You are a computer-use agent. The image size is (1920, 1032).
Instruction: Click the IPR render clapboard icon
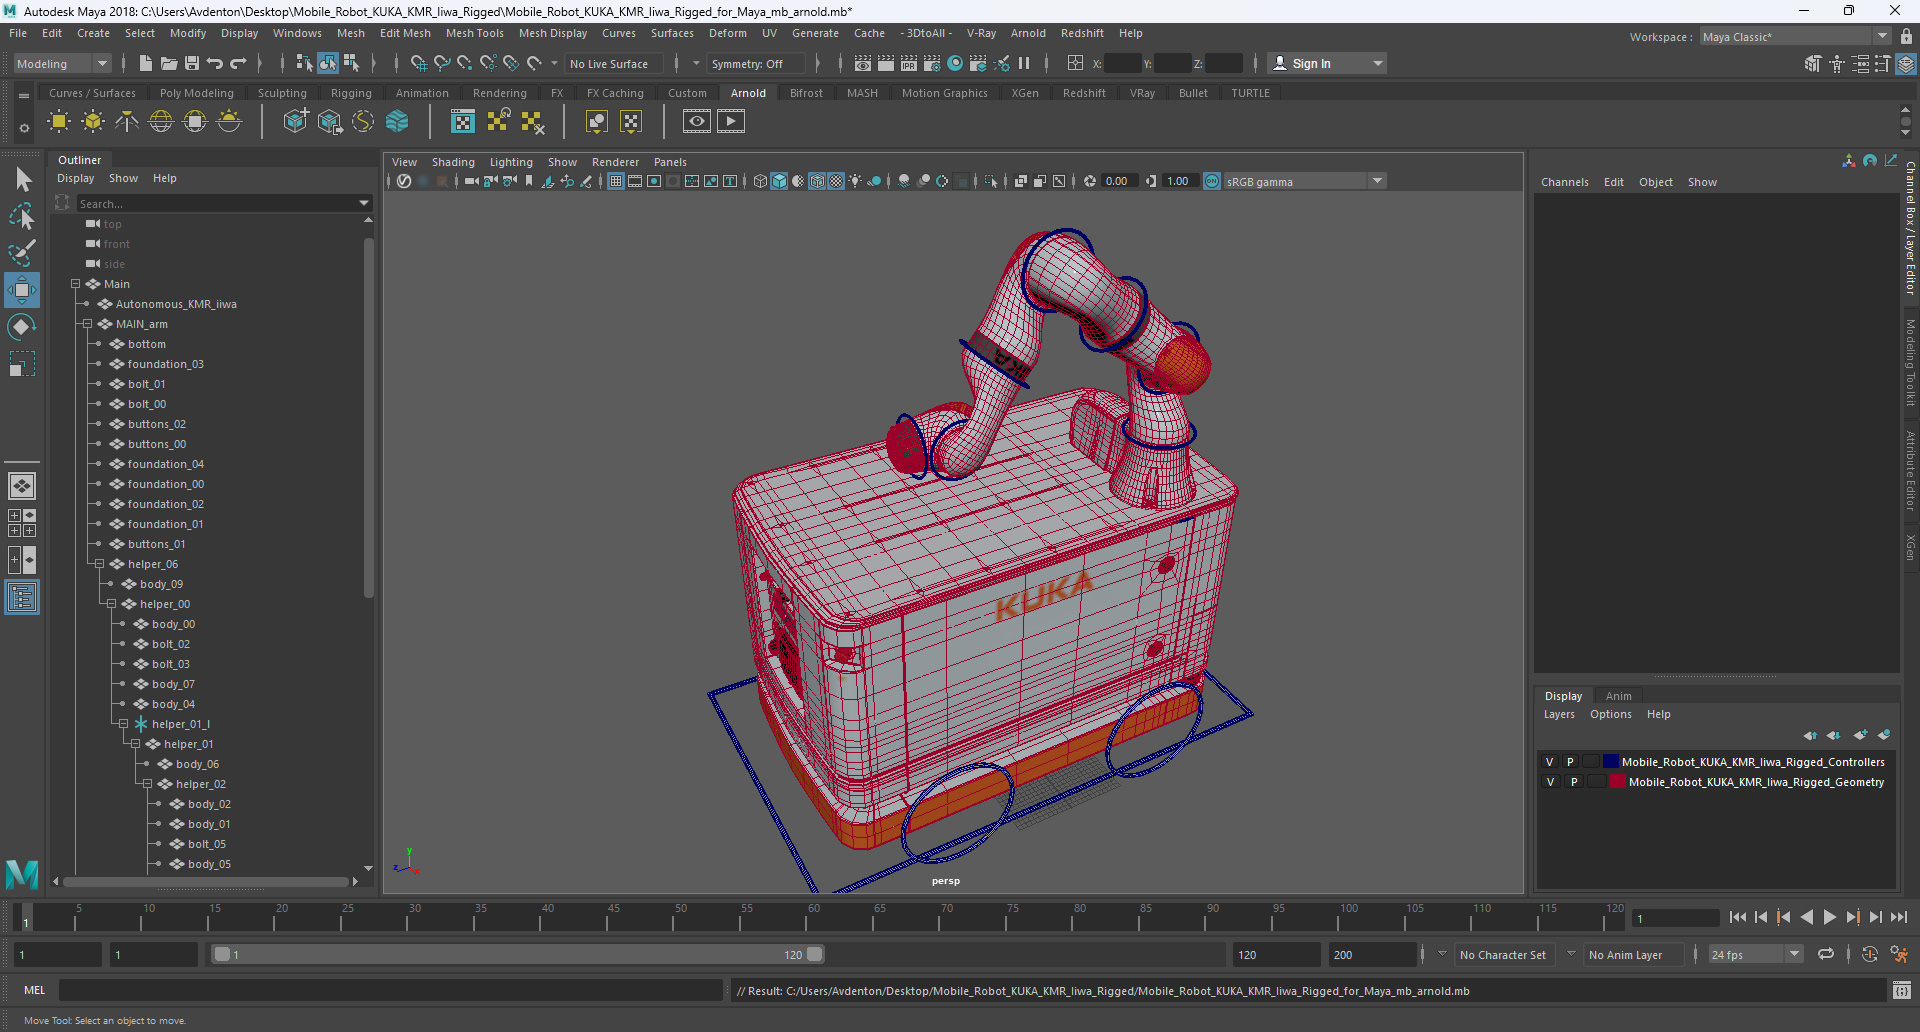pos(909,63)
